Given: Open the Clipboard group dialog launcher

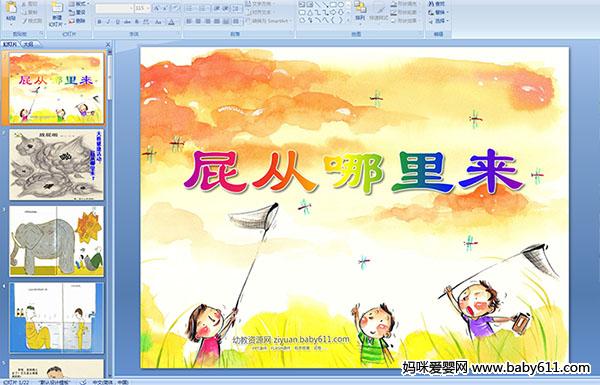Looking at the screenshot, I should click(x=41, y=34).
